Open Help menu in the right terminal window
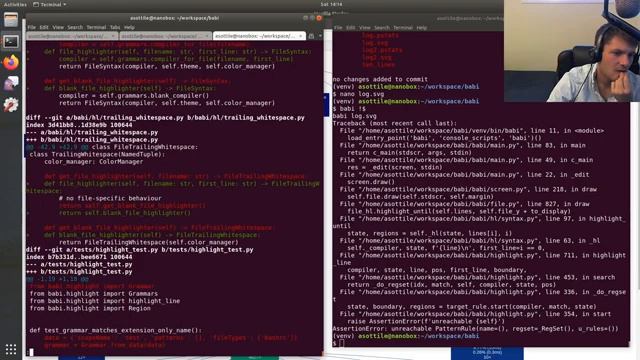The width and height of the screenshot is (640, 360). 421,28
